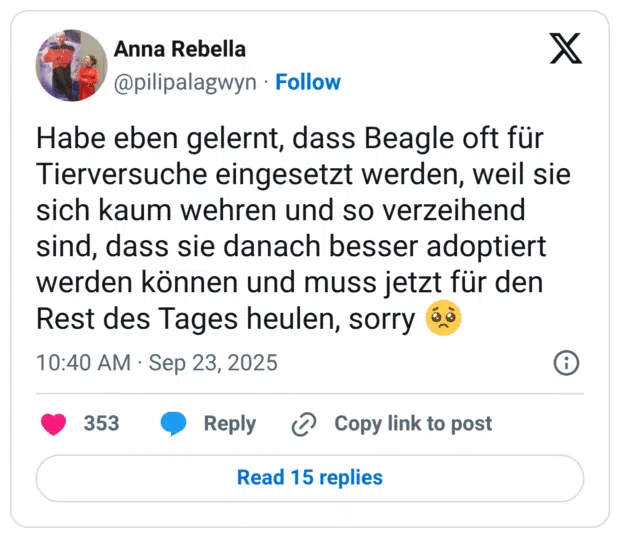Viewport: 620px width, 538px height.
Task: Click the reply speech bubble icon
Action: (173, 424)
